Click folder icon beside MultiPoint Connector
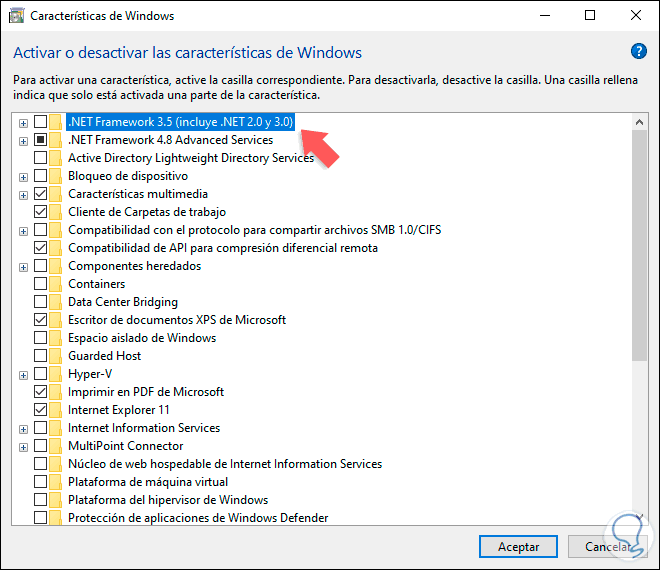 click(x=55, y=446)
